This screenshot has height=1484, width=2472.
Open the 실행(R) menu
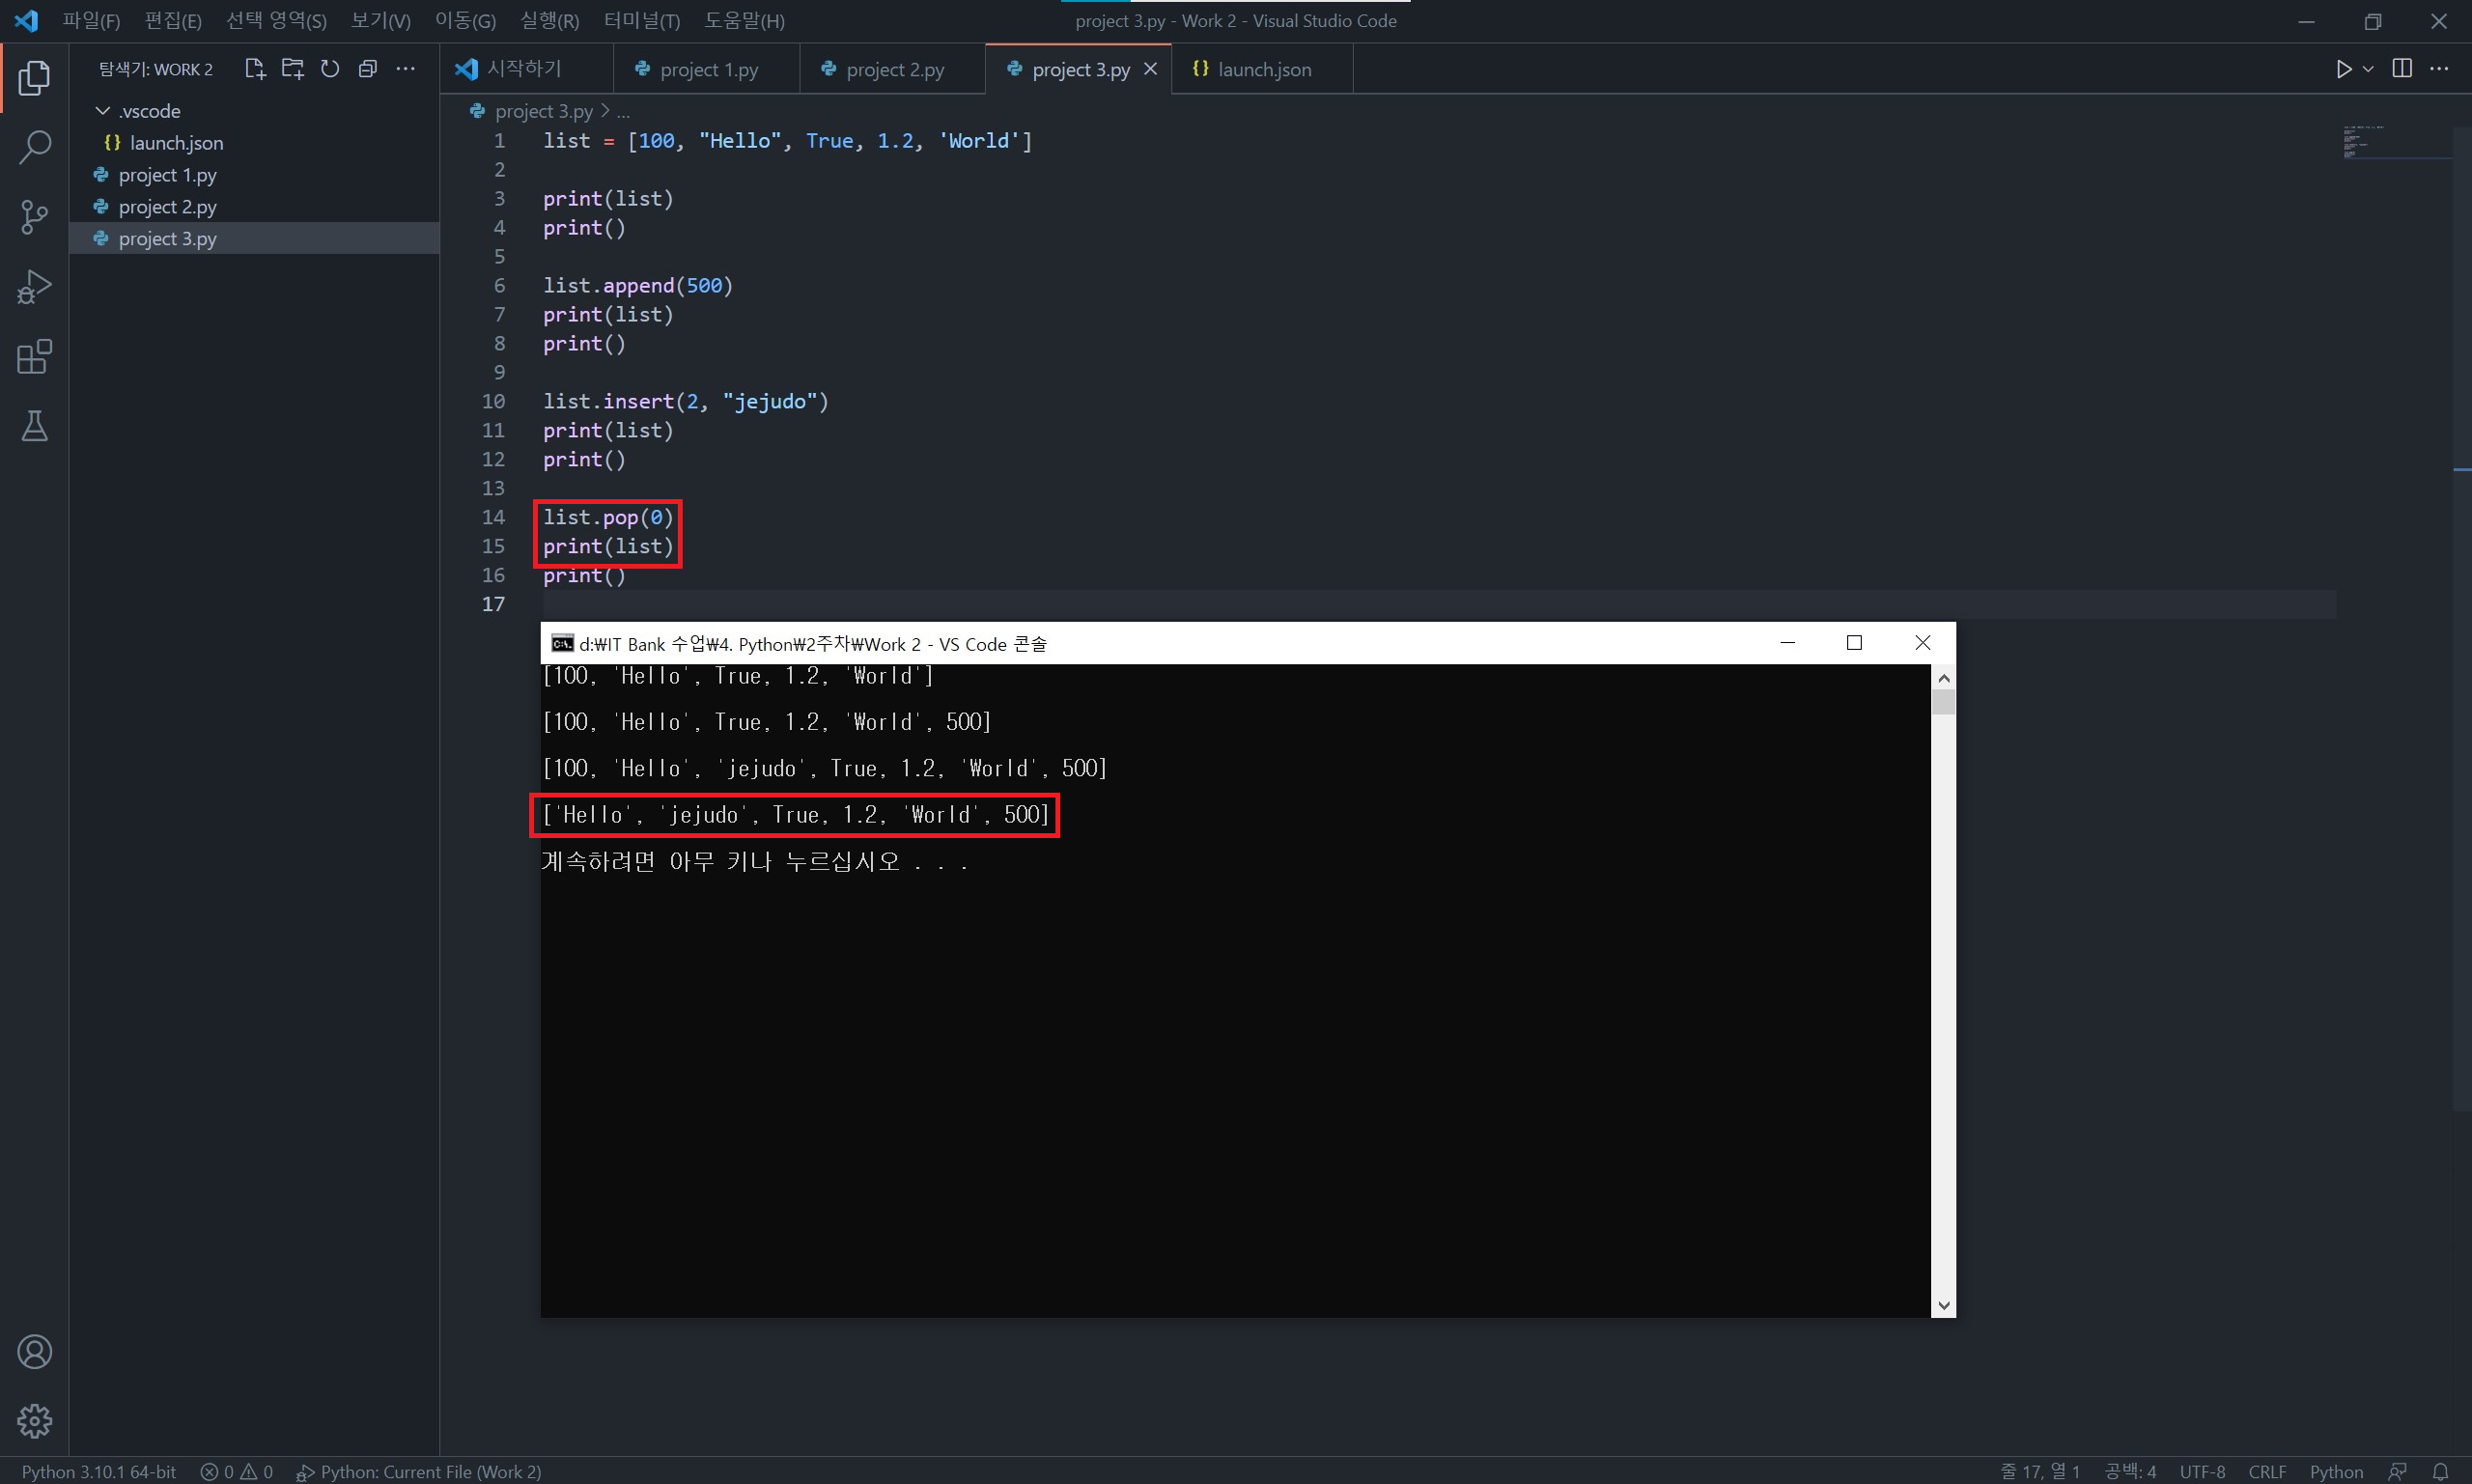(x=549, y=21)
